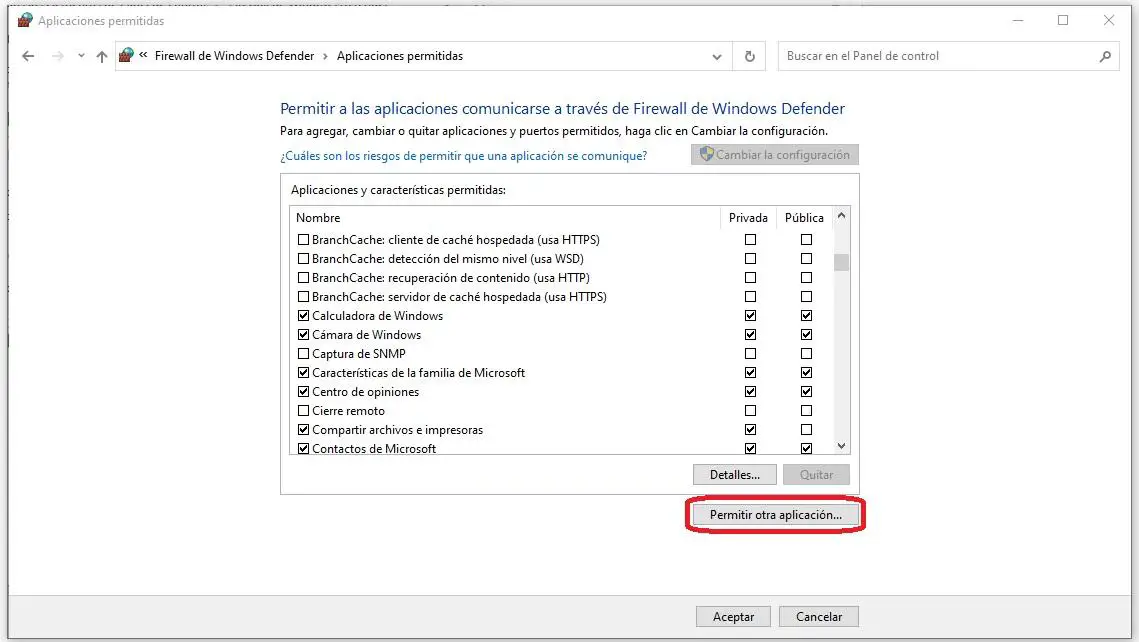The height and width of the screenshot is (642, 1139).
Task: Click the window title bar firewall icon
Action: [x=25, y=20]
